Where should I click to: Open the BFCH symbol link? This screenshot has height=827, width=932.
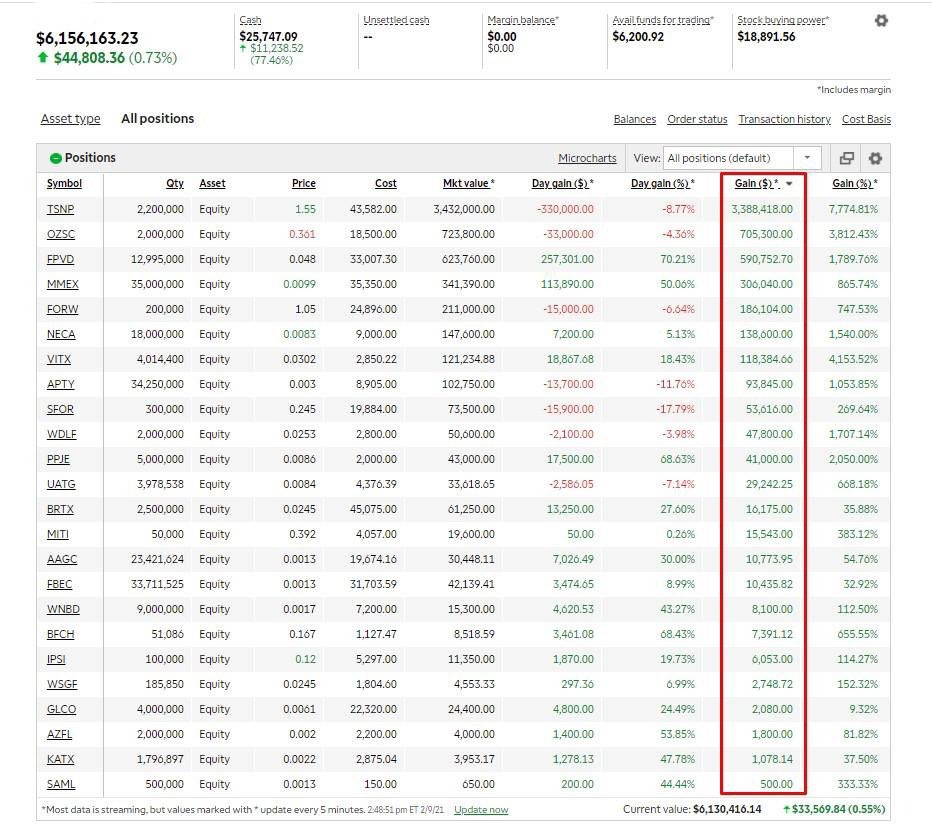click(61, 634)
